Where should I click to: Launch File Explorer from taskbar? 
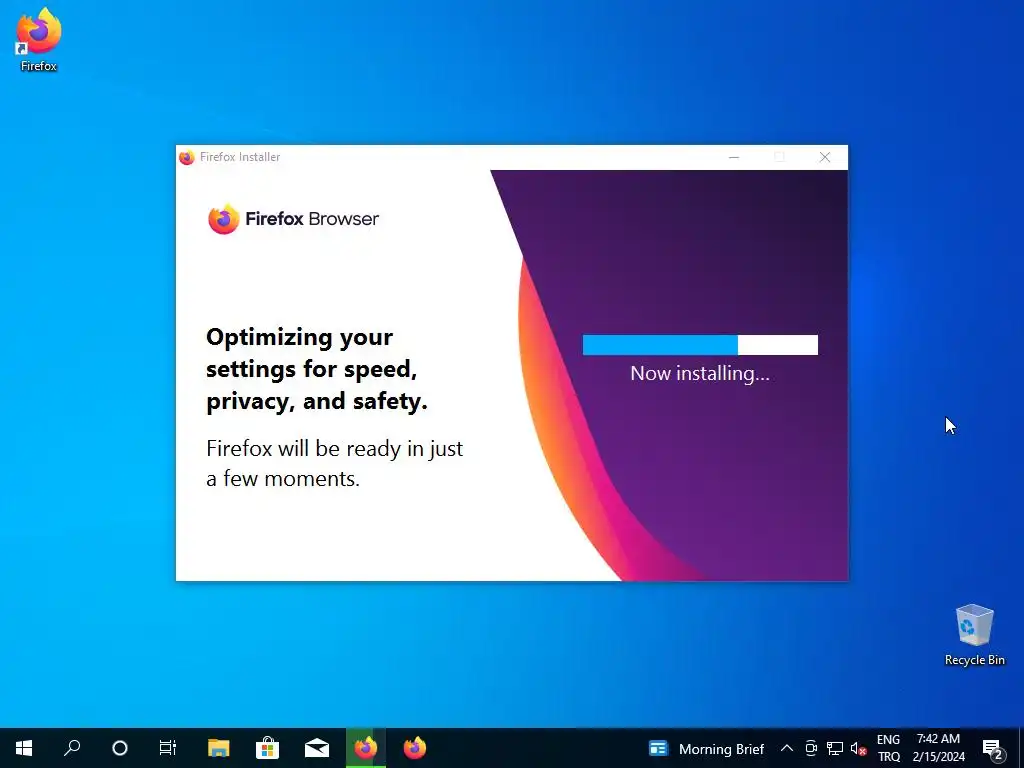219,748
